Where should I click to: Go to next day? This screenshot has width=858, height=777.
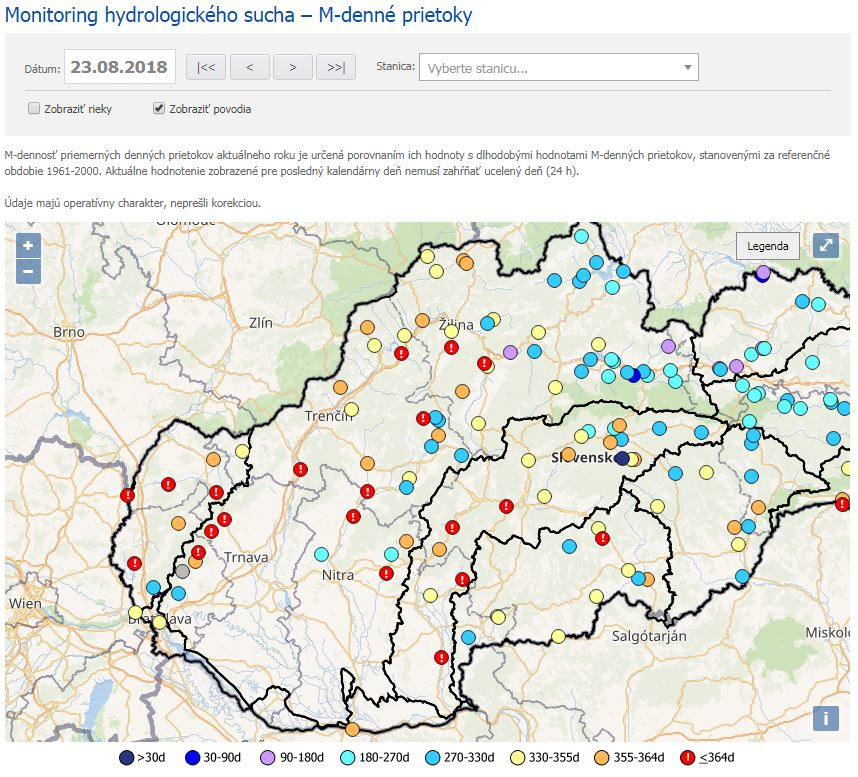[x=292, y=67]
